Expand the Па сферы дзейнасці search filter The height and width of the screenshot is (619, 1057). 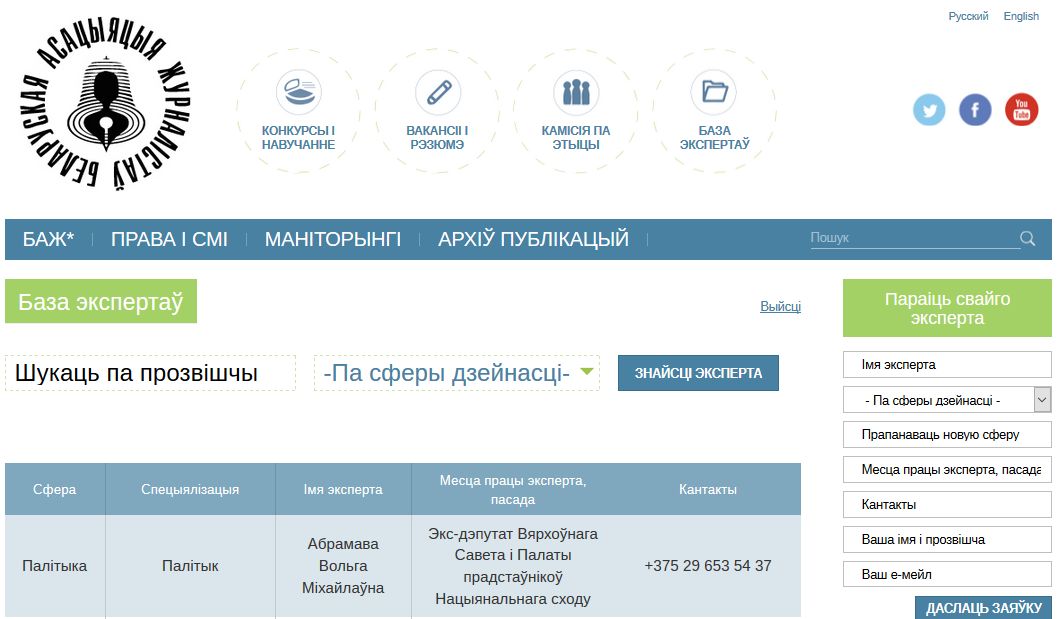click(x=457, y=373)
